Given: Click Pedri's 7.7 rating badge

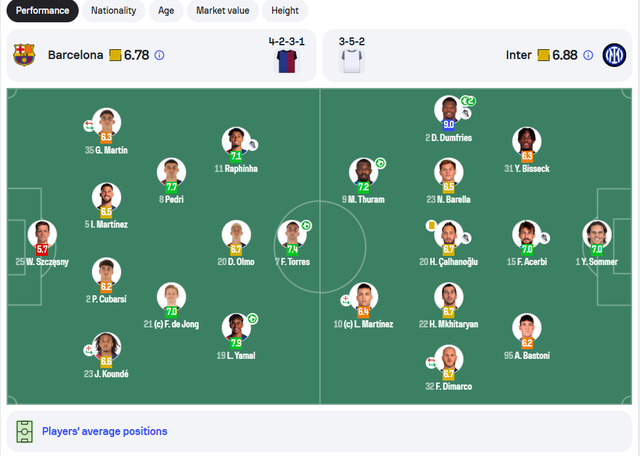Looking at the screenshot, I should point(171,187).
